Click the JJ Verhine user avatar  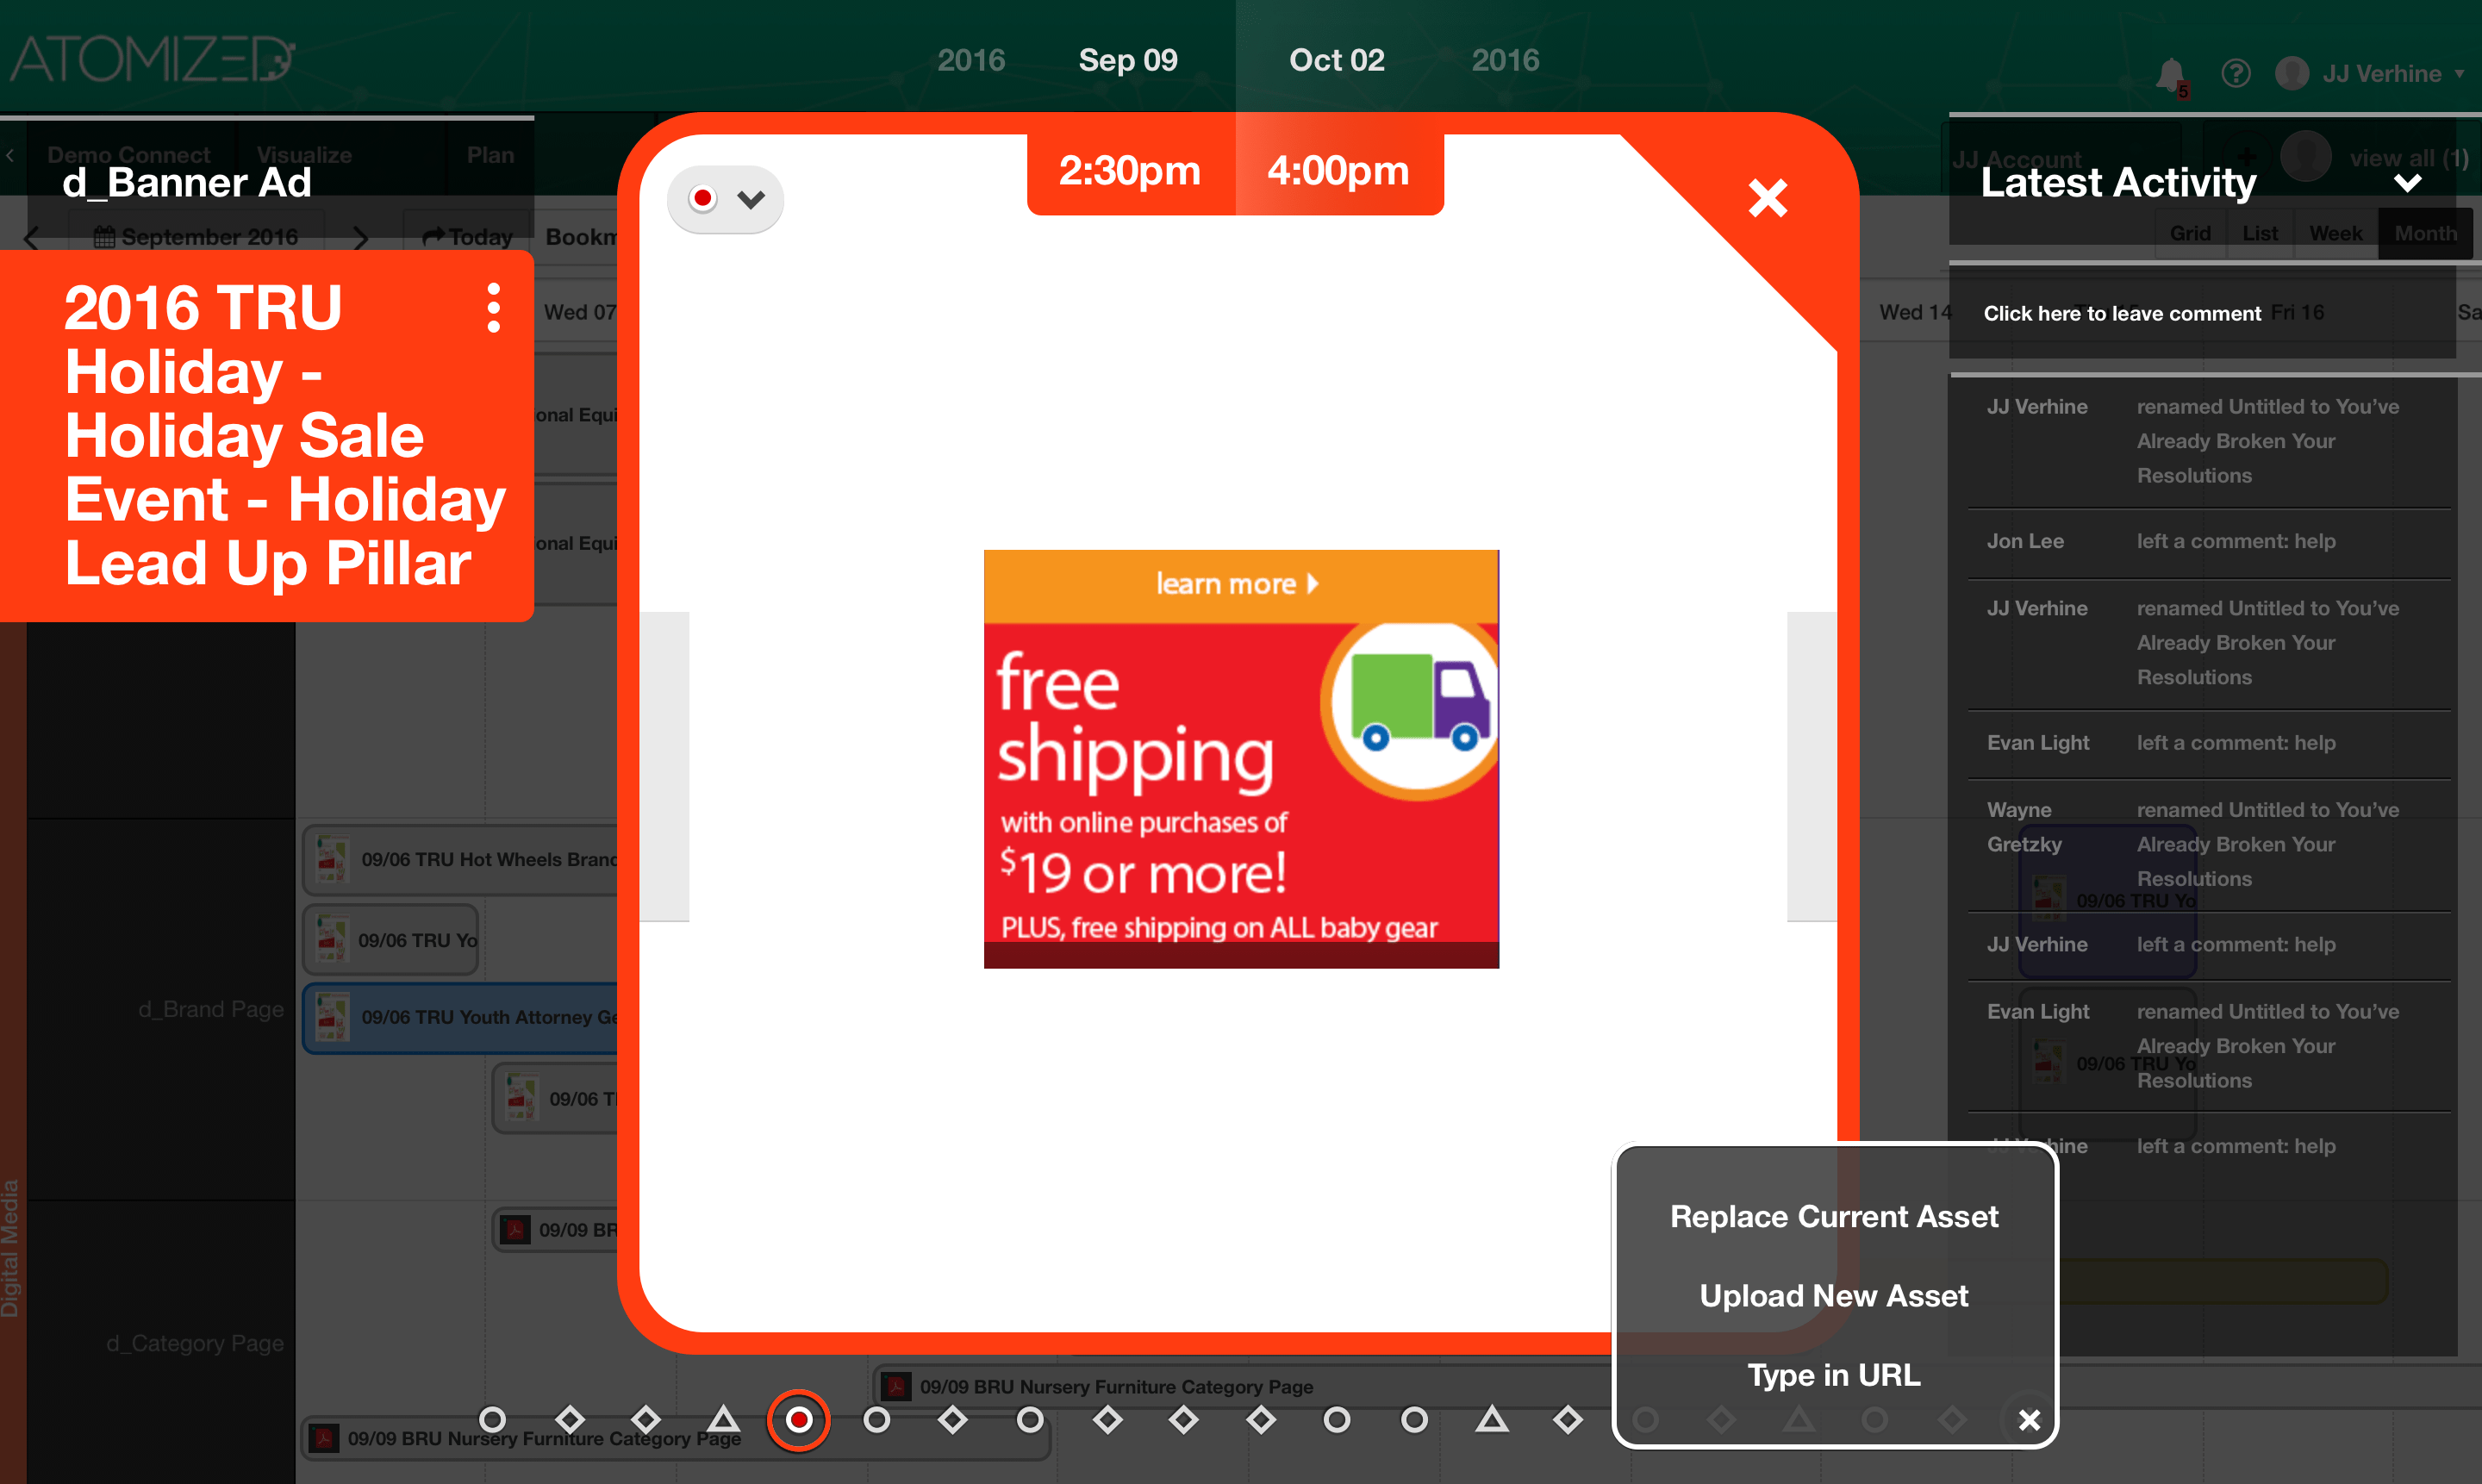[2292, 73]
